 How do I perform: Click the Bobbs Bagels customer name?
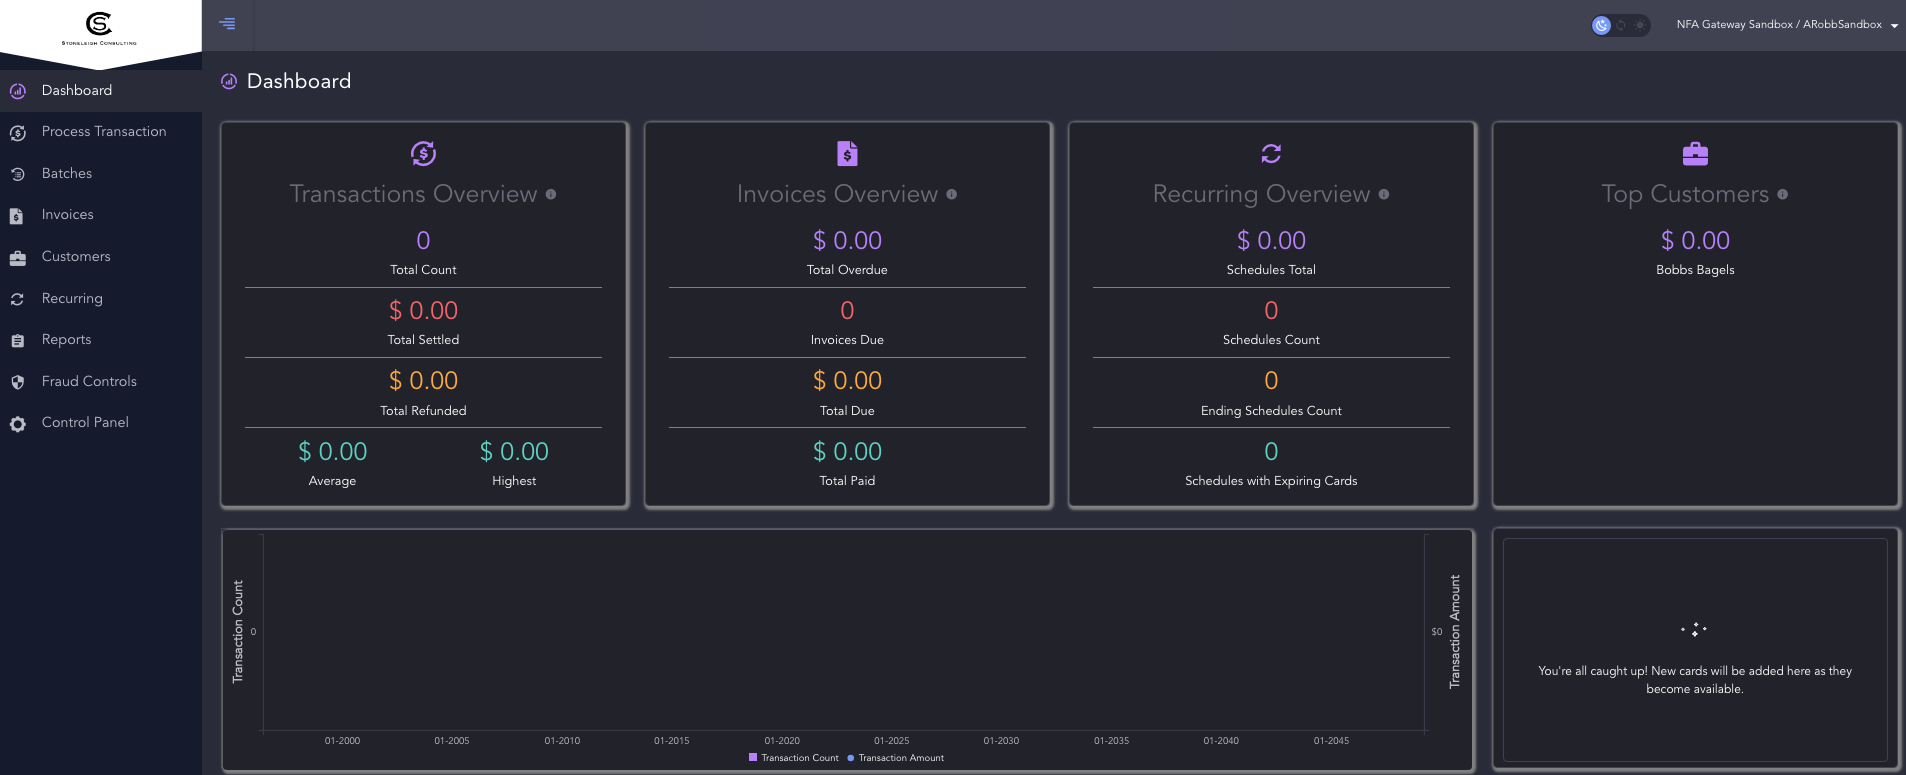[1695, 270]
